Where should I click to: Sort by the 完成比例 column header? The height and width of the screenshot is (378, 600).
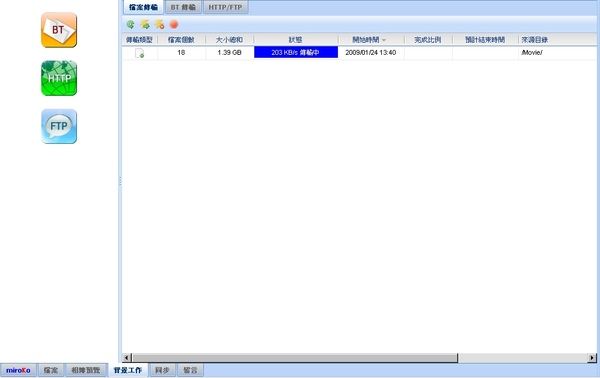(428, 40)
